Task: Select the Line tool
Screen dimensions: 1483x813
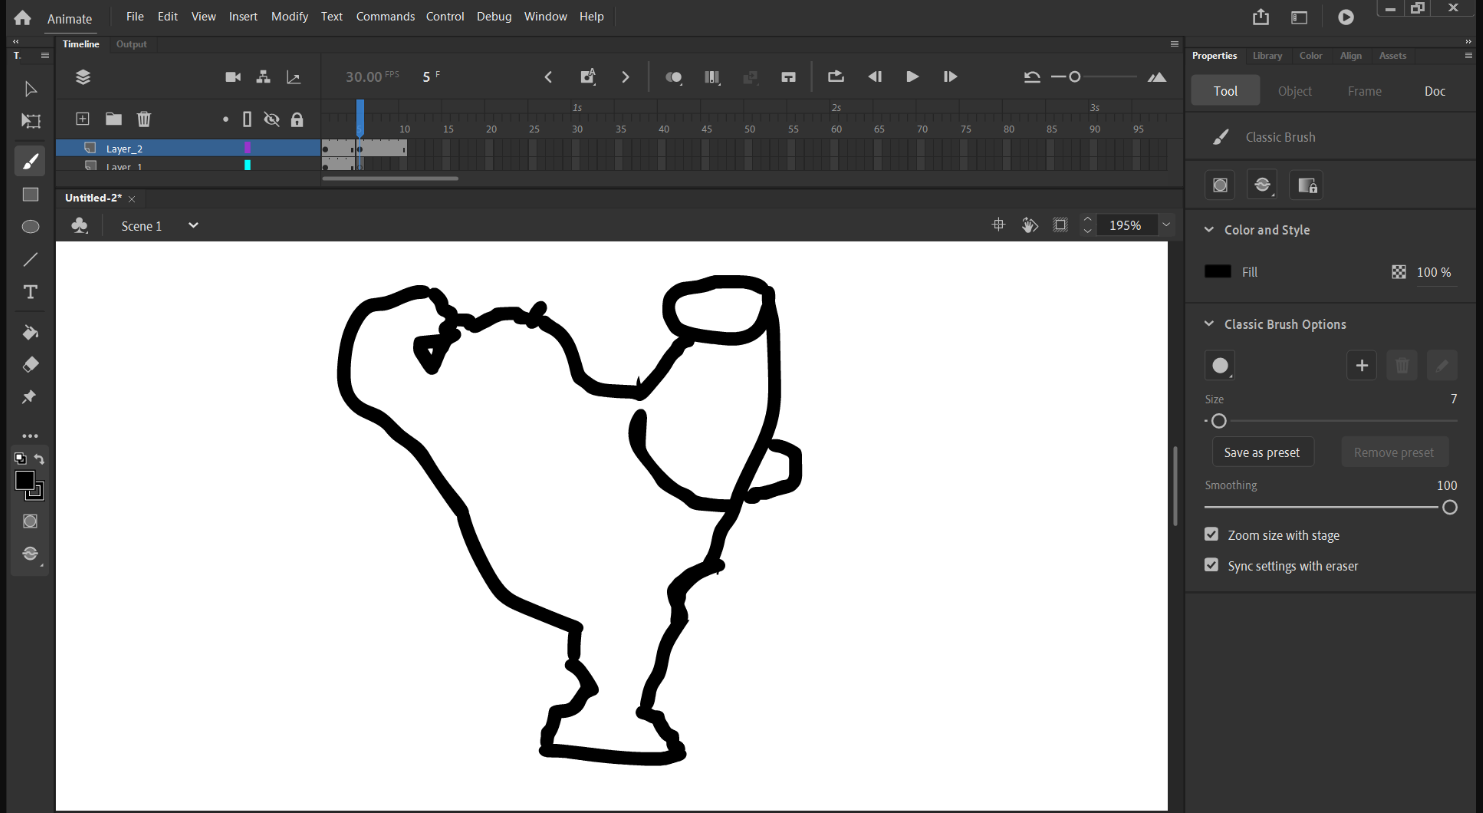Action: coord(30,259)
